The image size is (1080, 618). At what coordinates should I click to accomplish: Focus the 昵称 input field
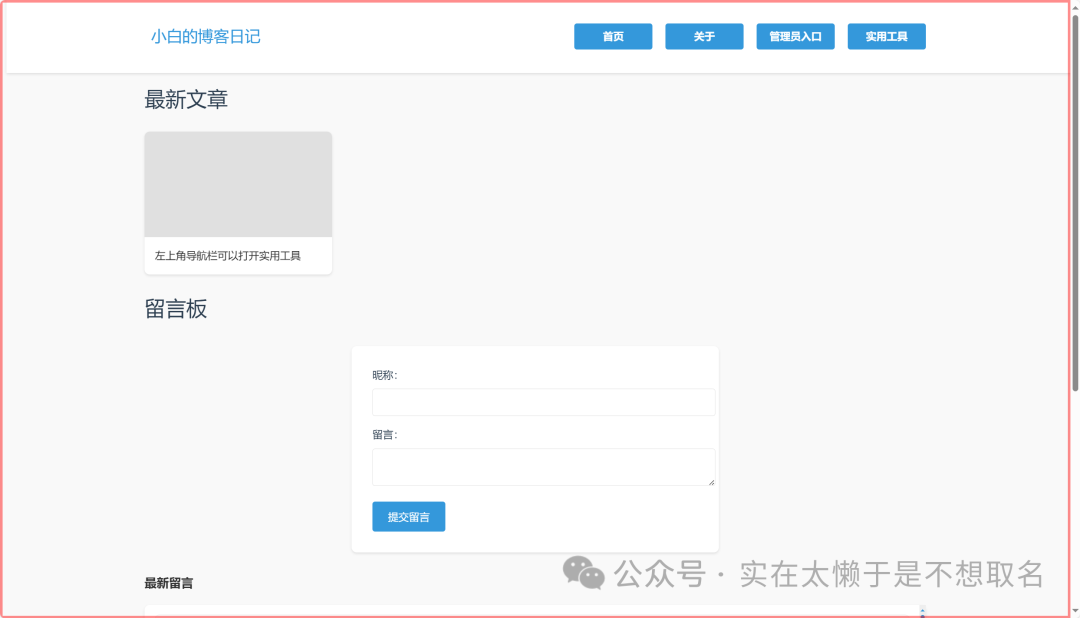[543, 402]
